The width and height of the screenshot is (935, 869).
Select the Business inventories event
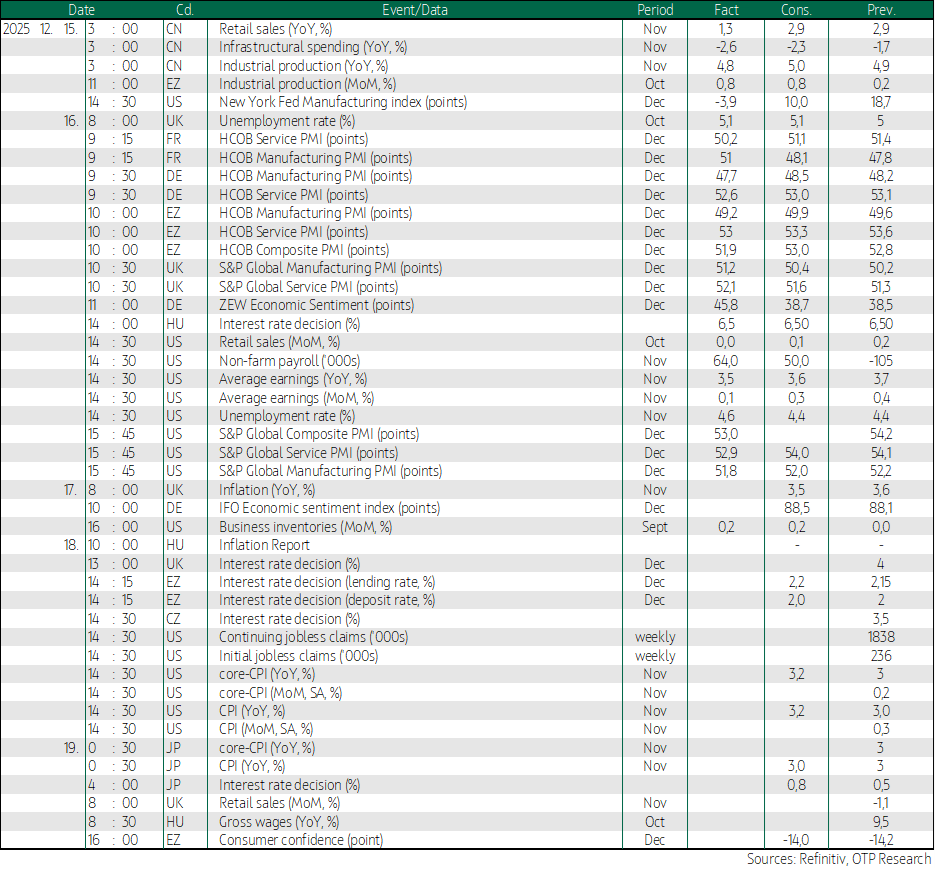click(305, 527)
